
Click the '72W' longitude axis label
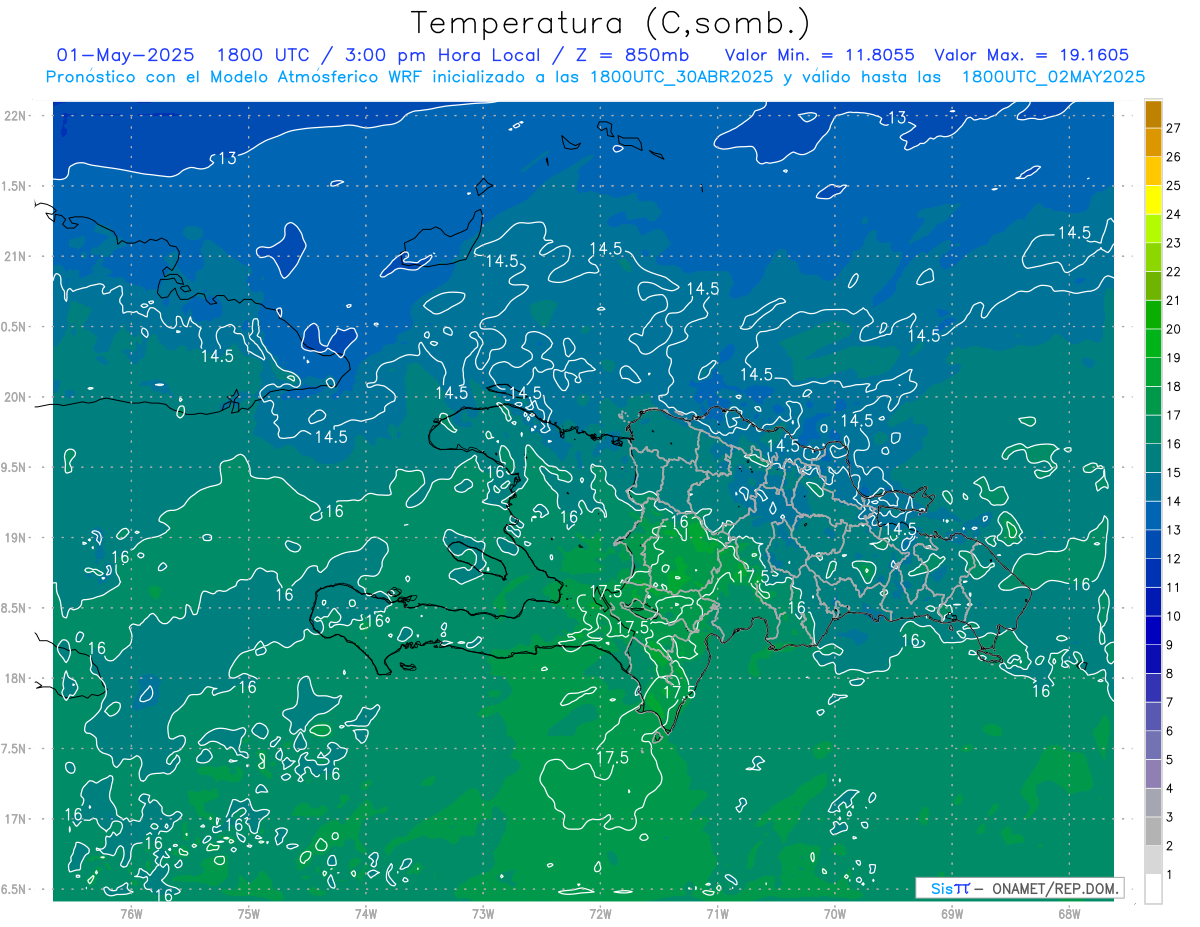point(600,913)
